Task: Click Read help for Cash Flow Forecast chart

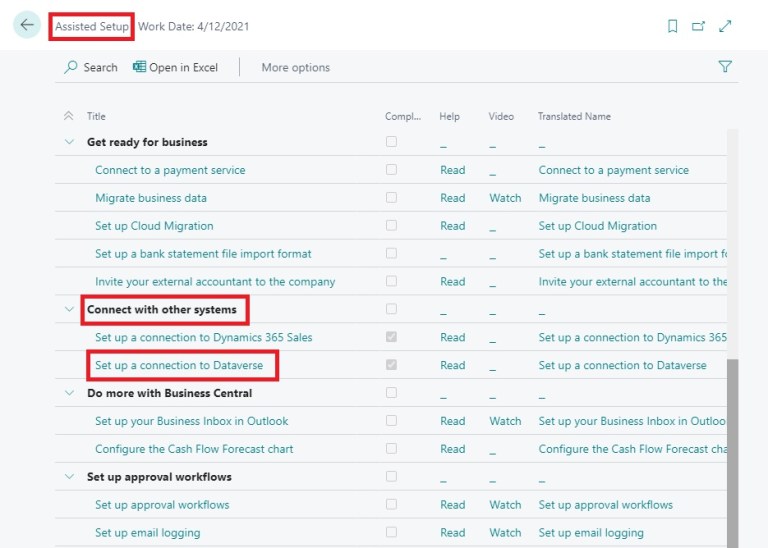Action: click(x=453, y=449)
